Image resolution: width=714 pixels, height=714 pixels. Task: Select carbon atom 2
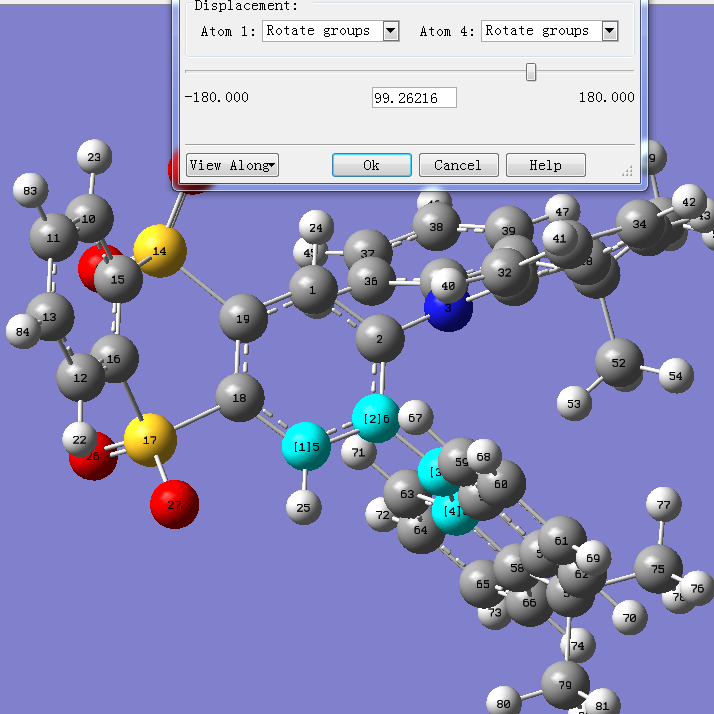point(380,339)
